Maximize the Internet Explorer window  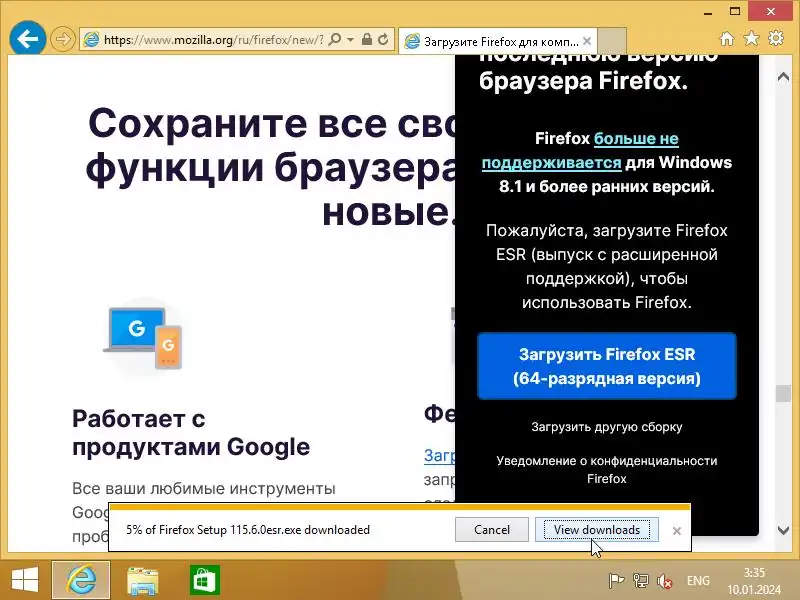click(735, 11)
